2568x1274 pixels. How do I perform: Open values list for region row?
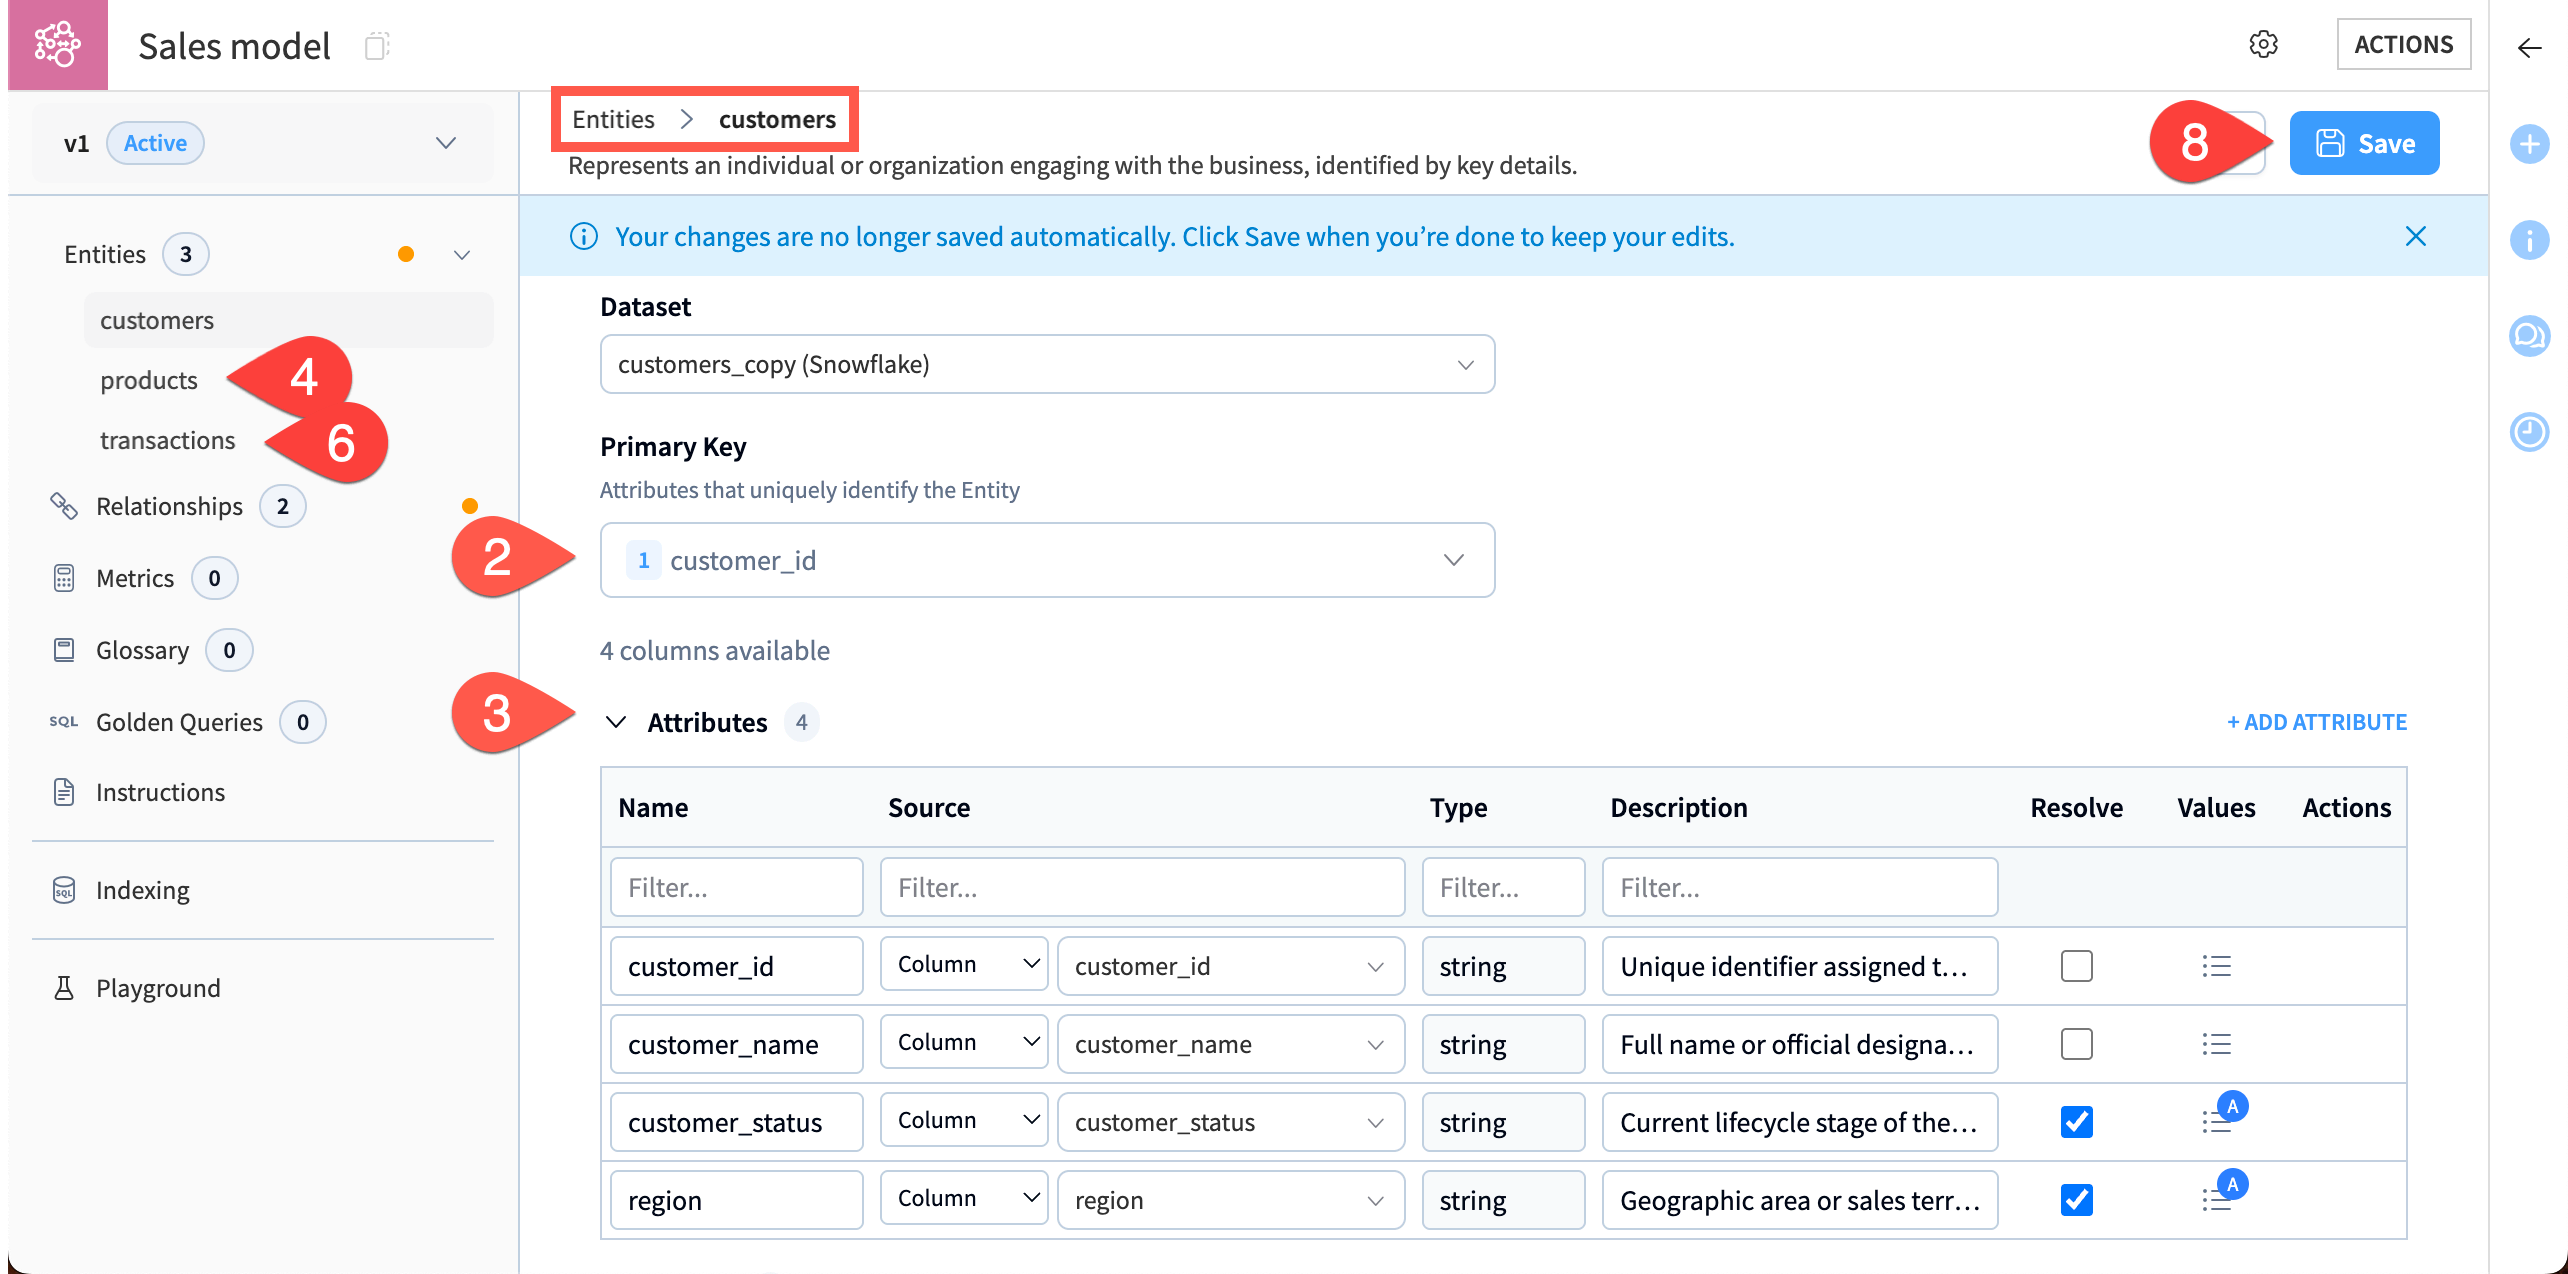click(2216, 1200)
